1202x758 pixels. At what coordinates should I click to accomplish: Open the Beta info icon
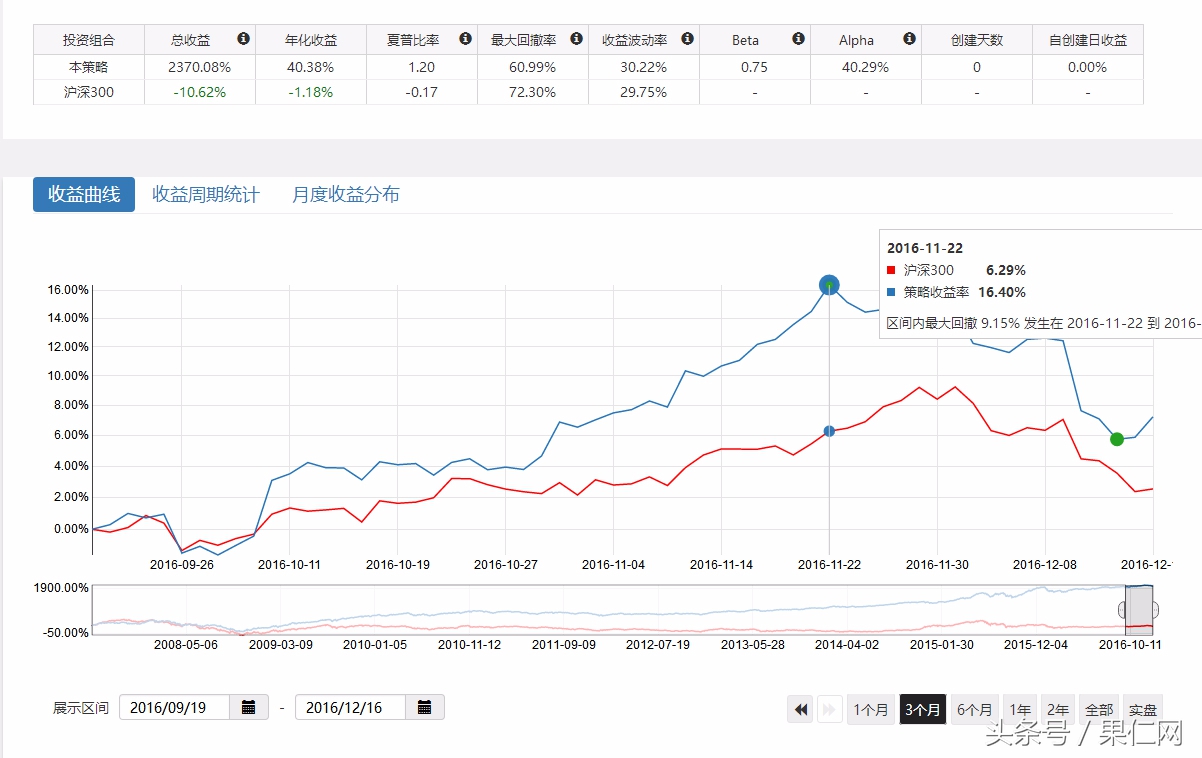(x=796, y=39)
